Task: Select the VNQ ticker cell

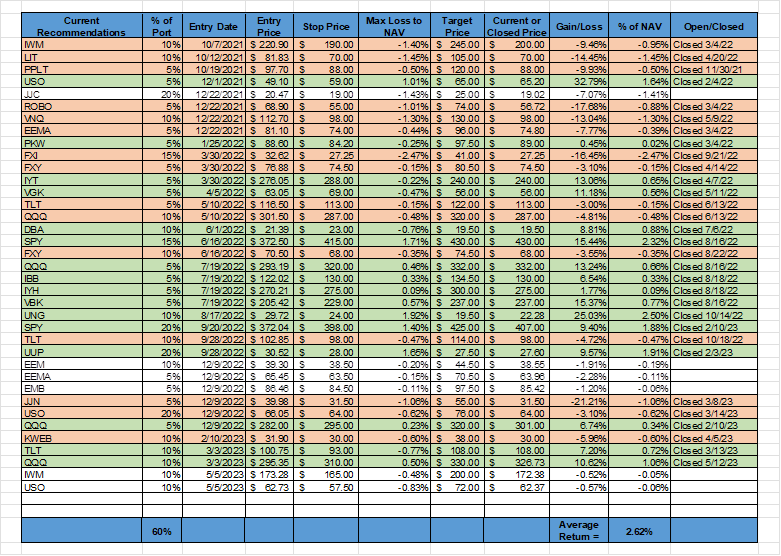Action: coord(82,119)
